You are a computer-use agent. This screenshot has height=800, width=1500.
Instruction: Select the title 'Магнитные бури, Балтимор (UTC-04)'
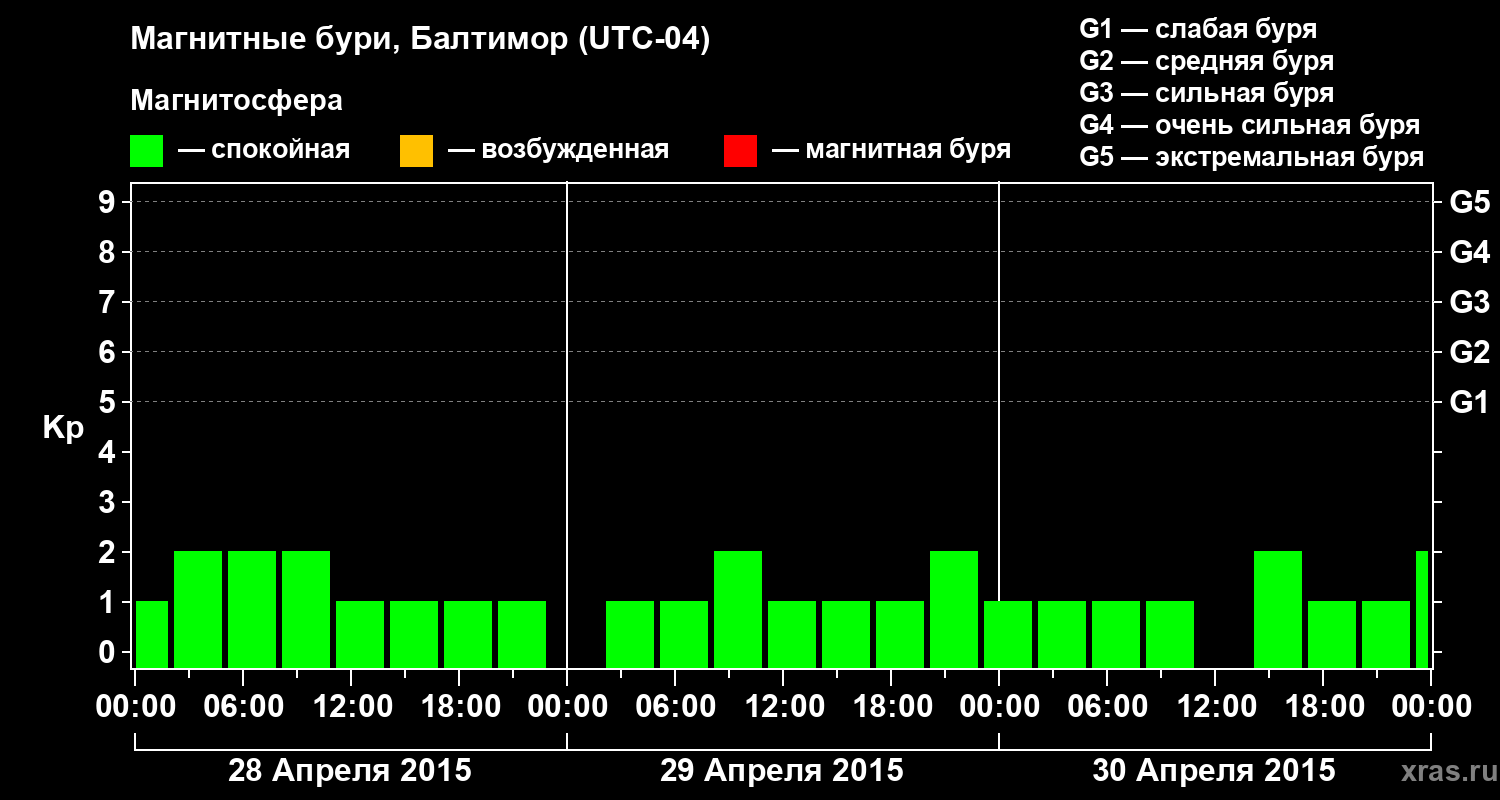coord(420,41)
